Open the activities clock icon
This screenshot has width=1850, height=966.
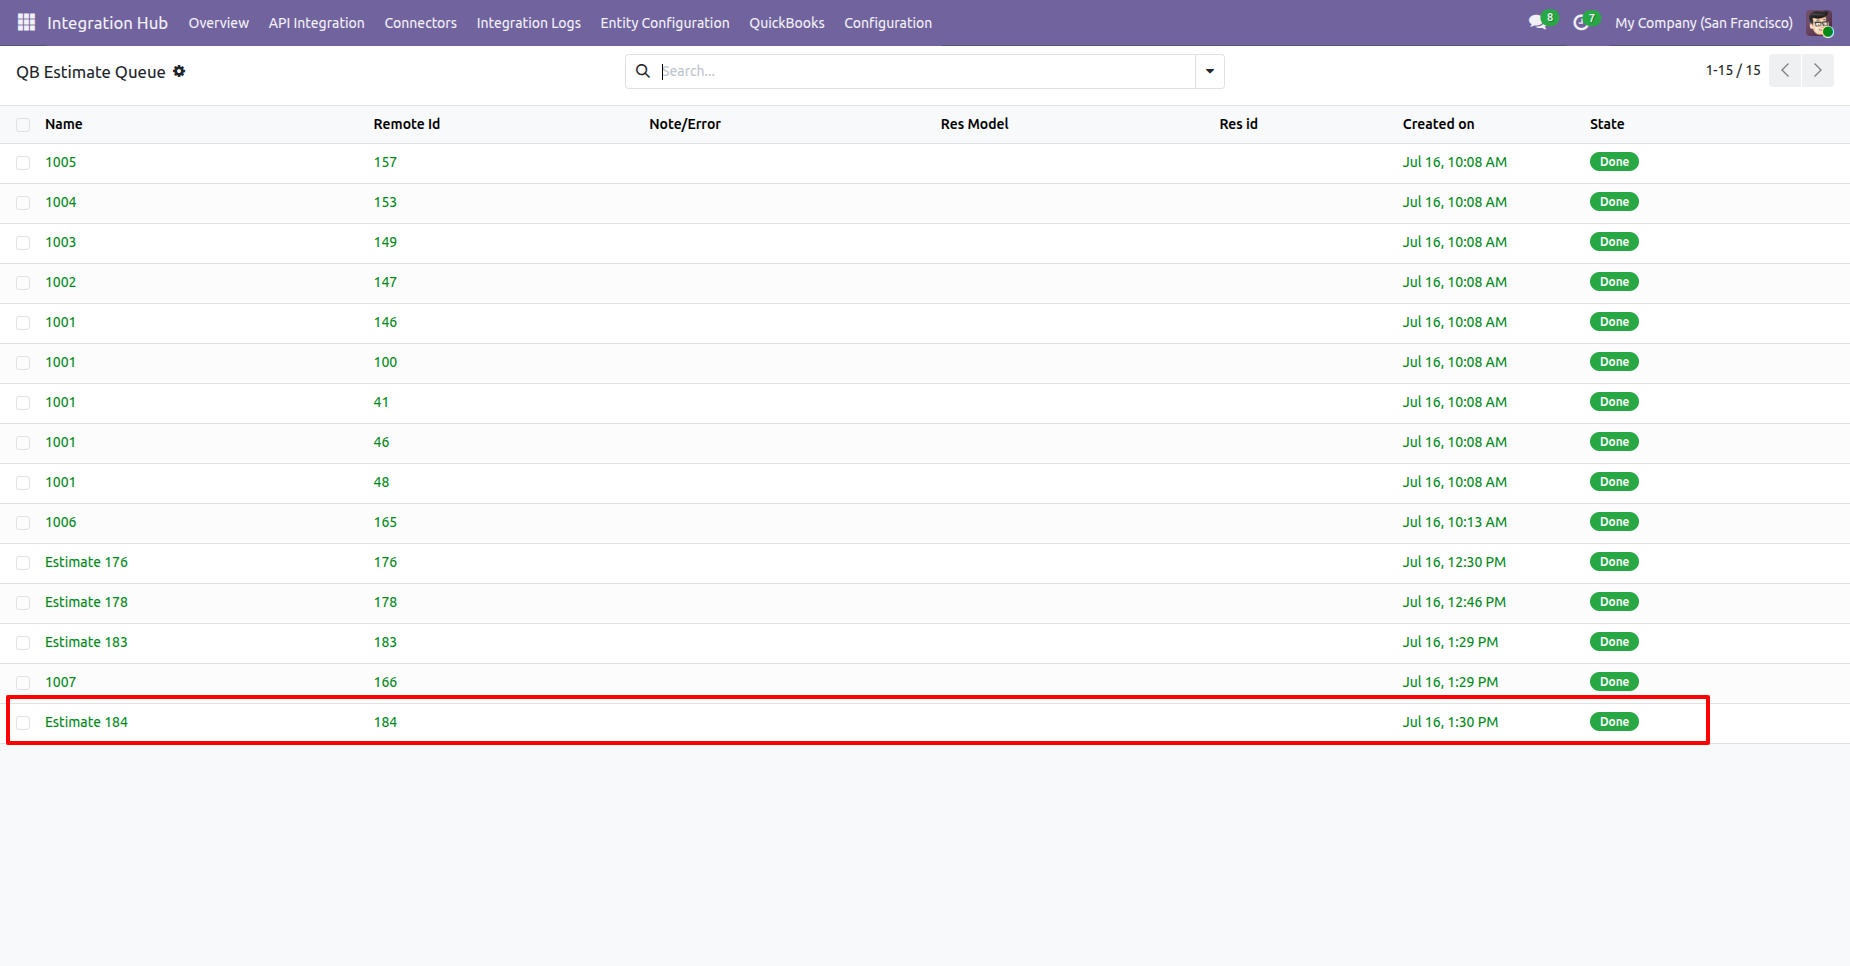coord(1581,22)
